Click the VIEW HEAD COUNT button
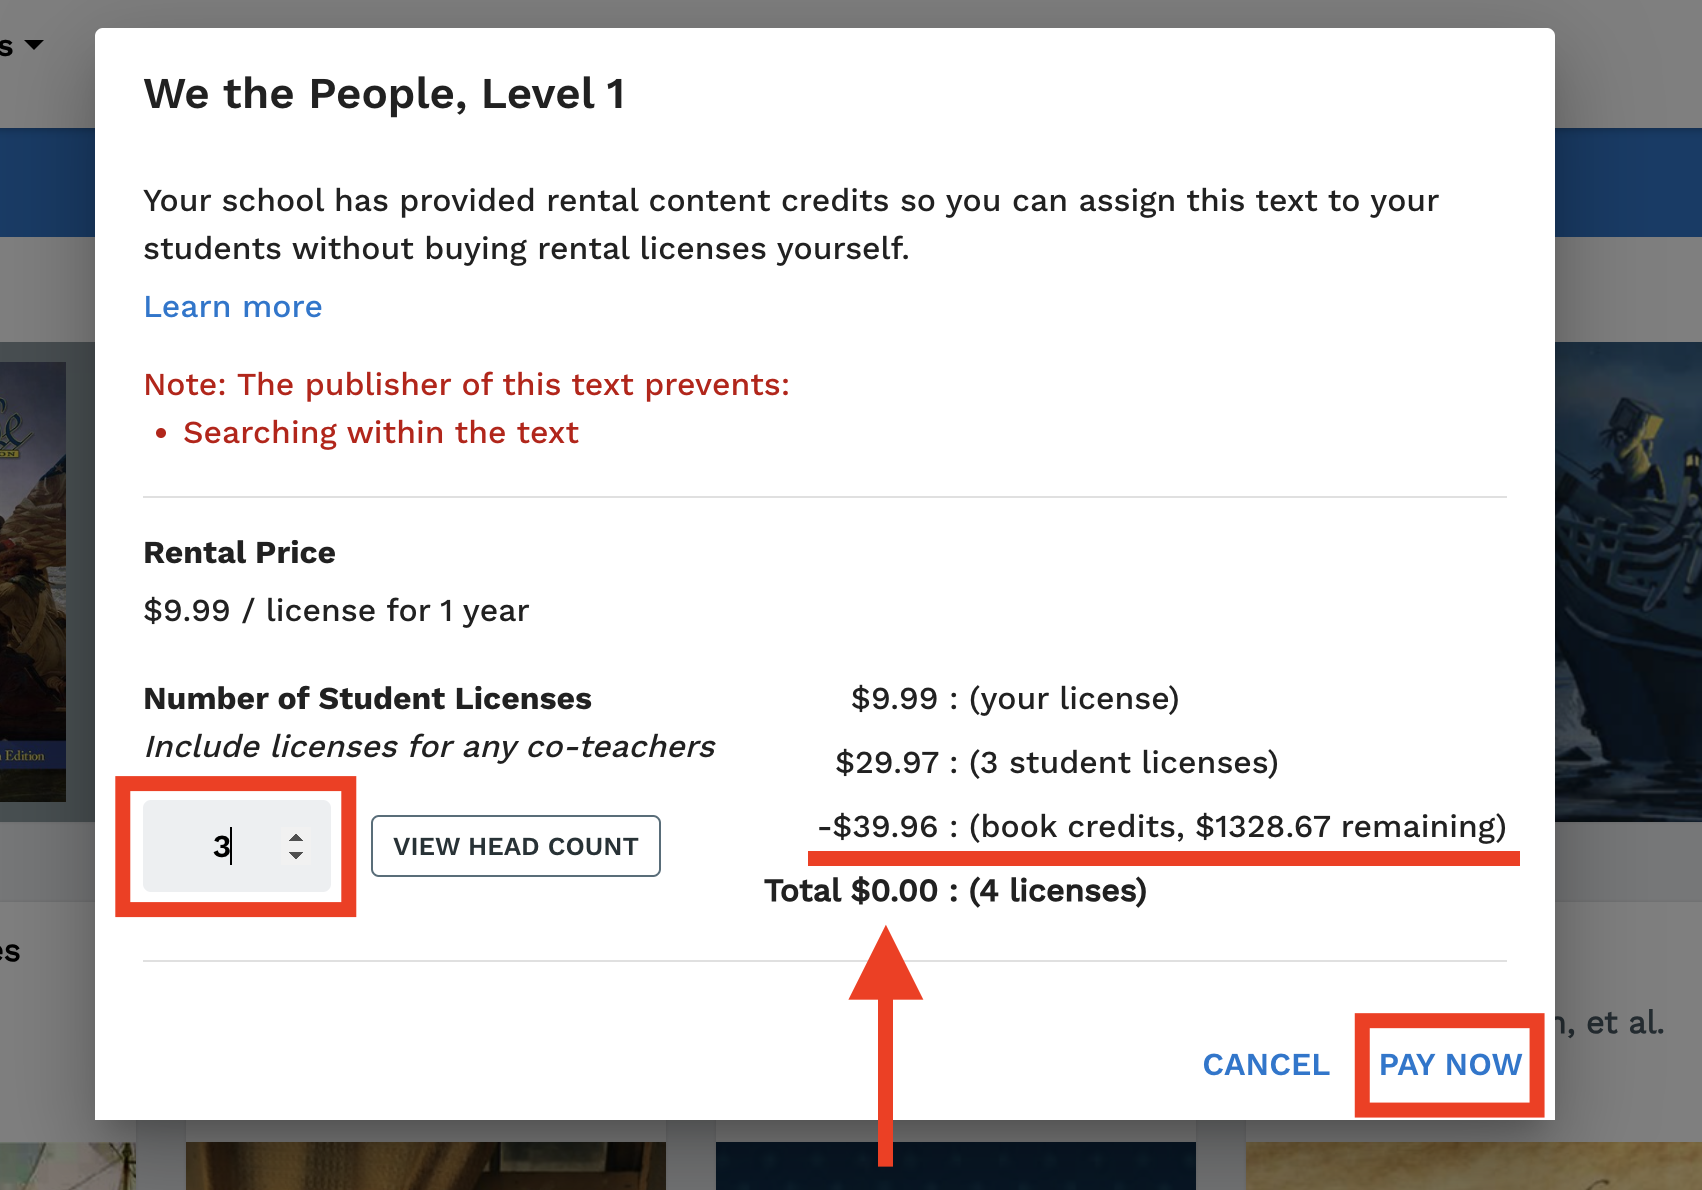 (516, 846)
